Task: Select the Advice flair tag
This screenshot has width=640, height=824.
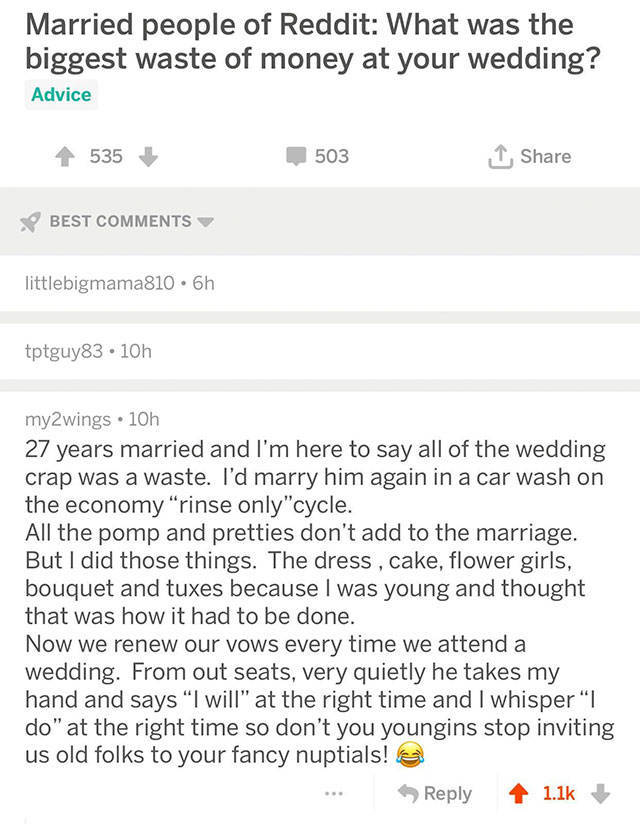Action: pyautogui.click(x=61, y=95)
